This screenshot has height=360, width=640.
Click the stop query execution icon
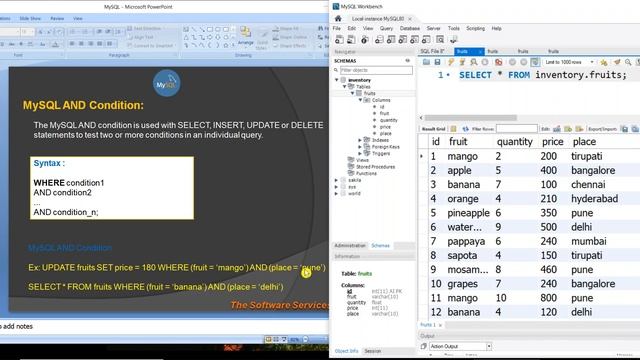[x=485, y=62]
